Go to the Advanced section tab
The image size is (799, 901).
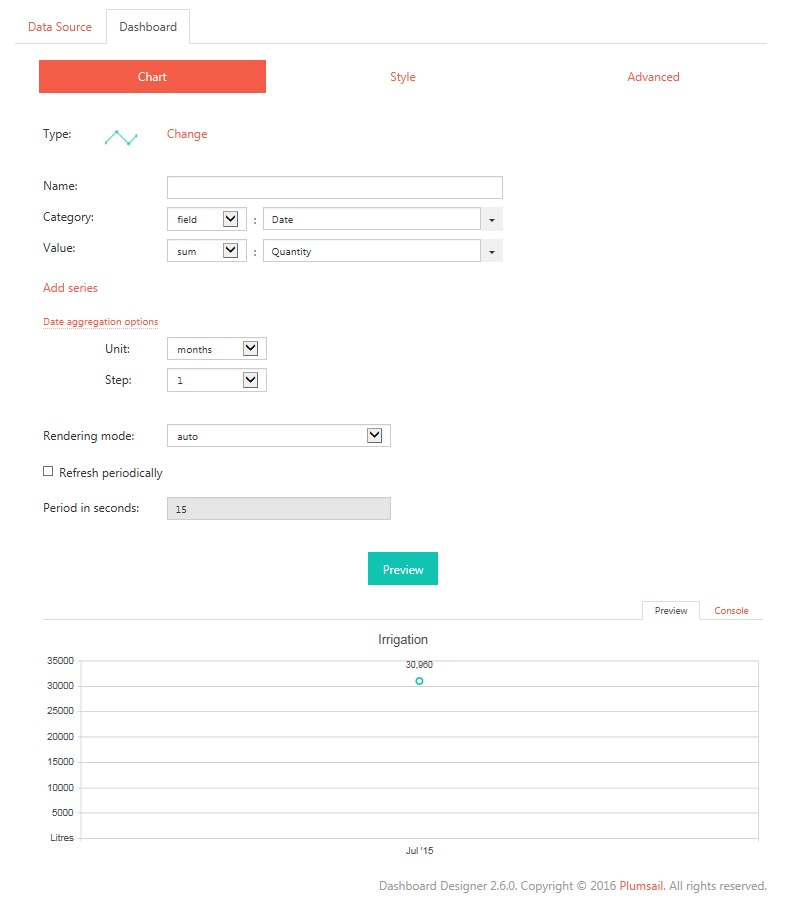pos(653,77)
